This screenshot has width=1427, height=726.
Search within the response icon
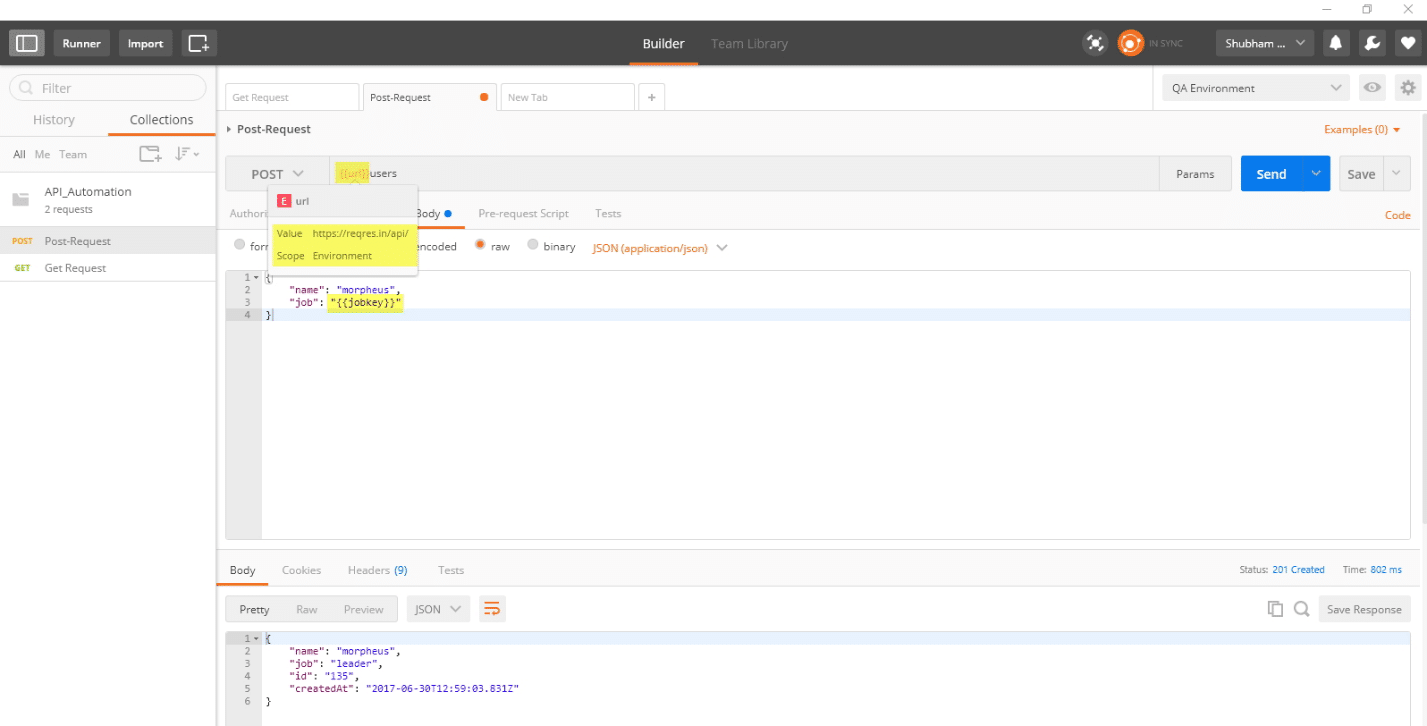click(x=1301, y=609)
